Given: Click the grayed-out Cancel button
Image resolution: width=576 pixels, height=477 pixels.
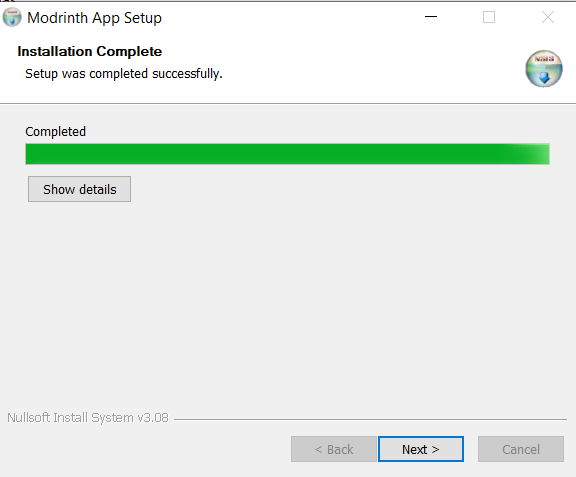Looking at the screenshot, I should [x=521, y=449].
